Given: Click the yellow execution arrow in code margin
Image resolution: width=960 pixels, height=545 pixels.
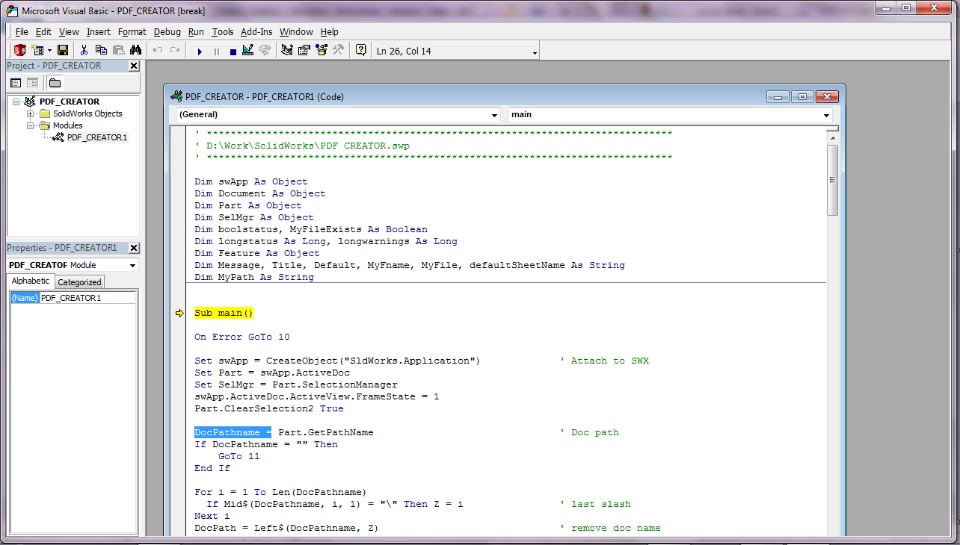Looking at the screenshot, I should click(x=179, y=313).
